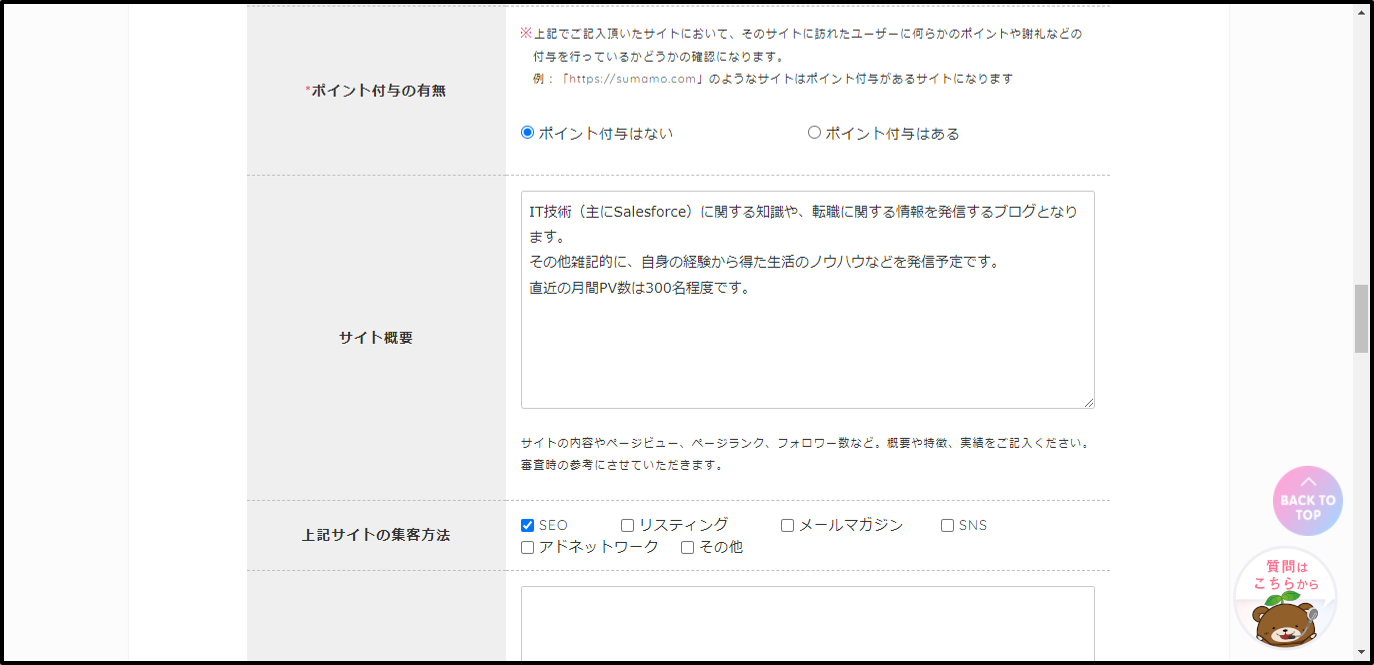
Task: Click the BACK TO TOP circular icon
Action: click(x=1307, y=501)
